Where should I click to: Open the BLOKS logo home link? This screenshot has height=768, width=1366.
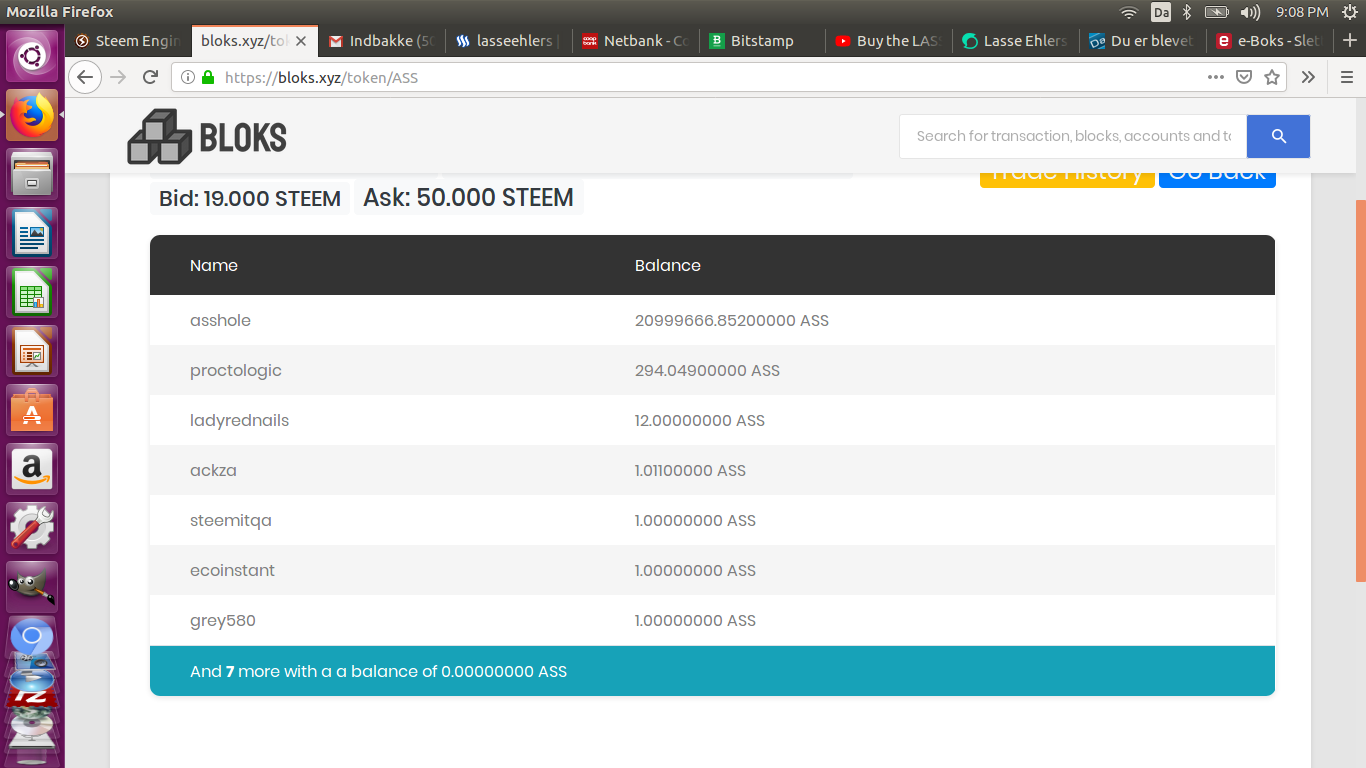[207, 136]
